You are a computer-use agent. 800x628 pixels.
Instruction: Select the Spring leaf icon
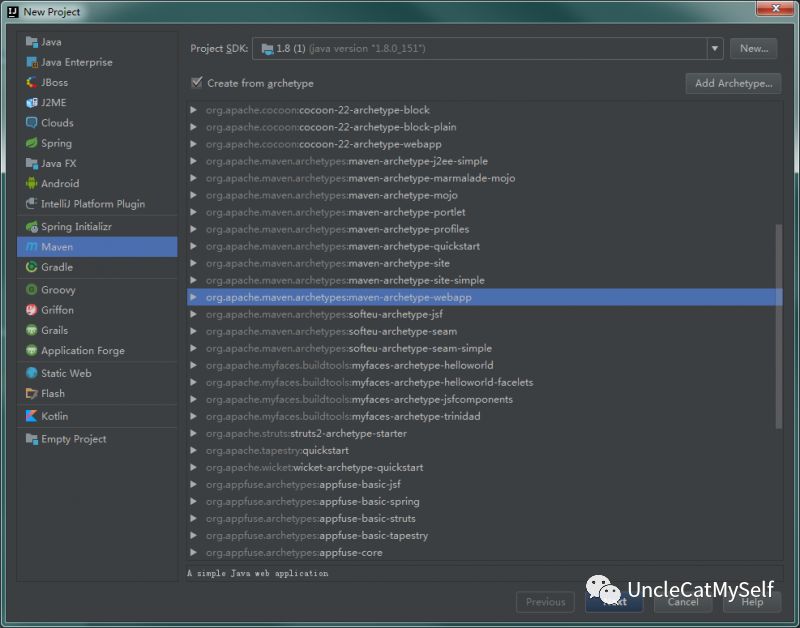point(32,143)
